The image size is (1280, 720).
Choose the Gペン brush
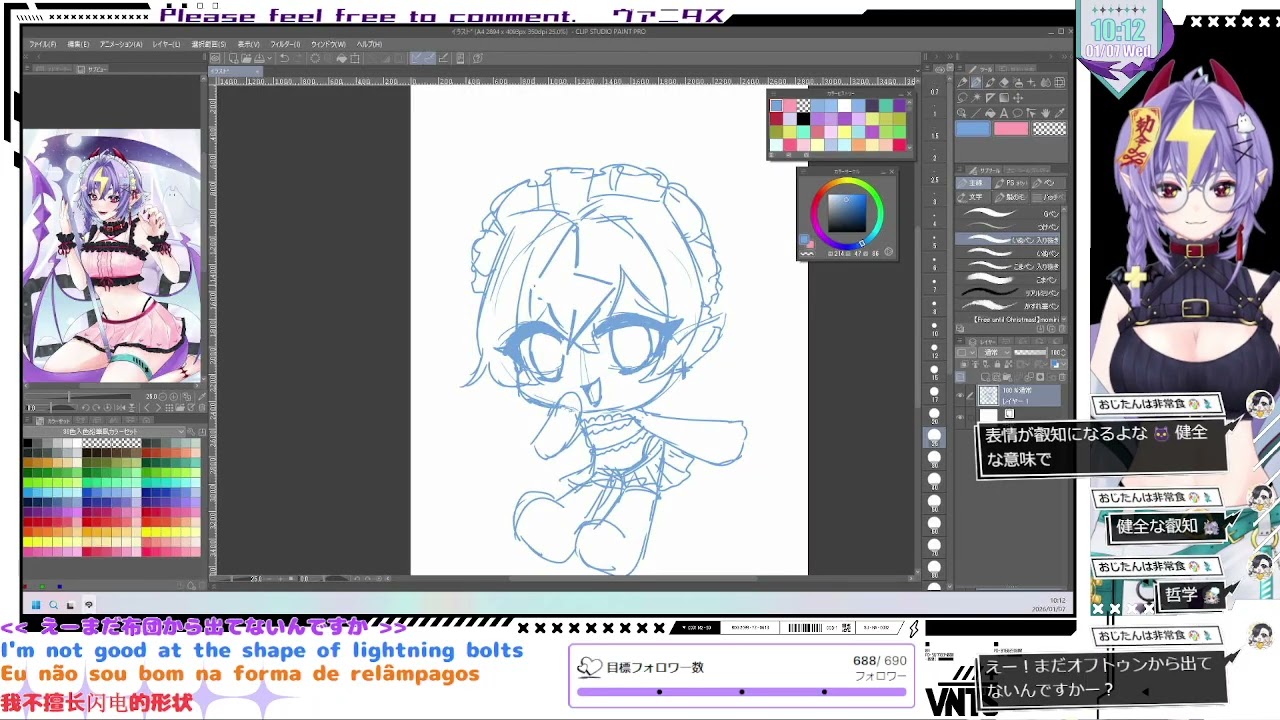[x=1007, y=213]
